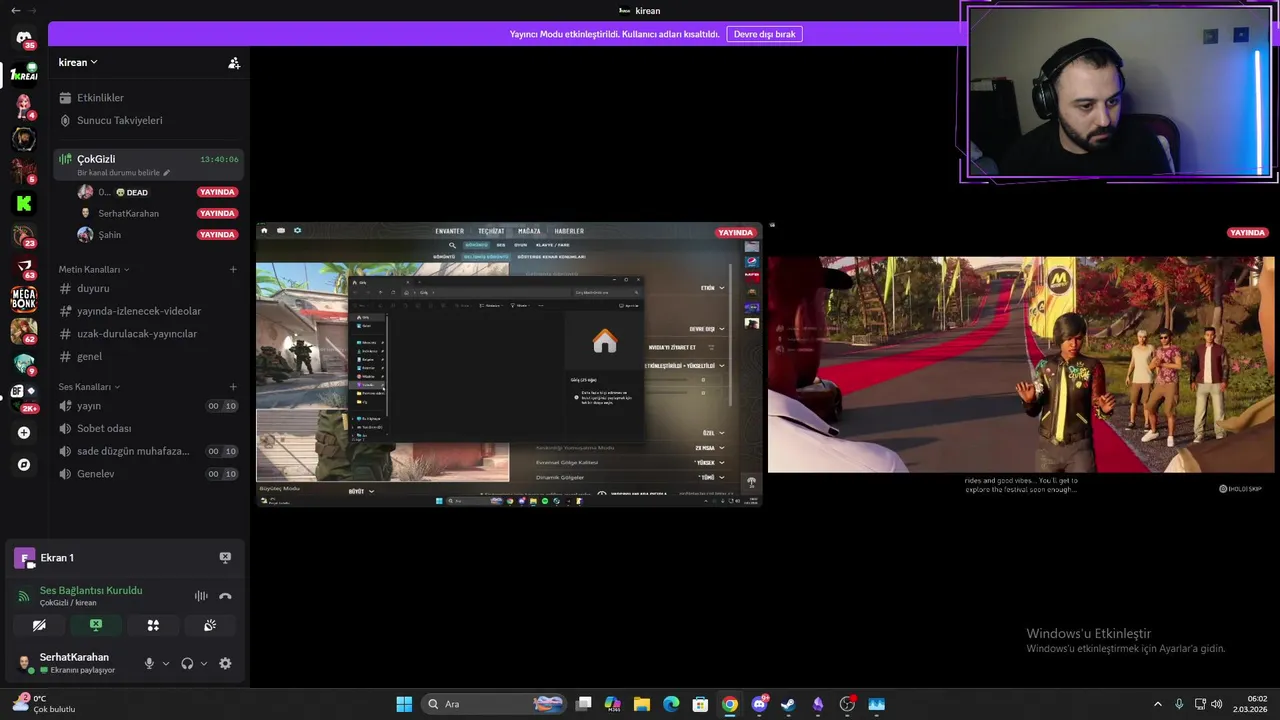
Task: Toggle camera on in voice panel
Action: pos(39,625)
